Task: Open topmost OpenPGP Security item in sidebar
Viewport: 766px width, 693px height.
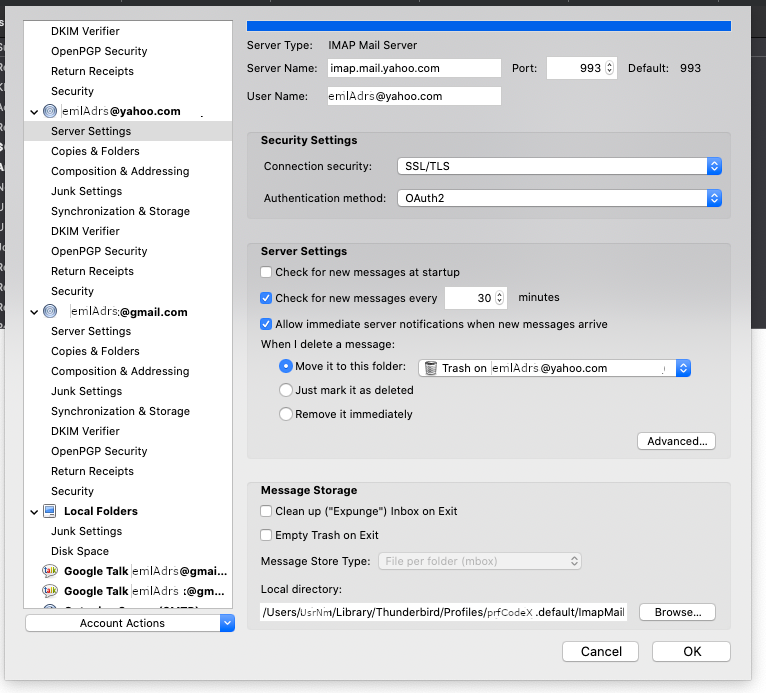Action: click(x=128, y=51)
